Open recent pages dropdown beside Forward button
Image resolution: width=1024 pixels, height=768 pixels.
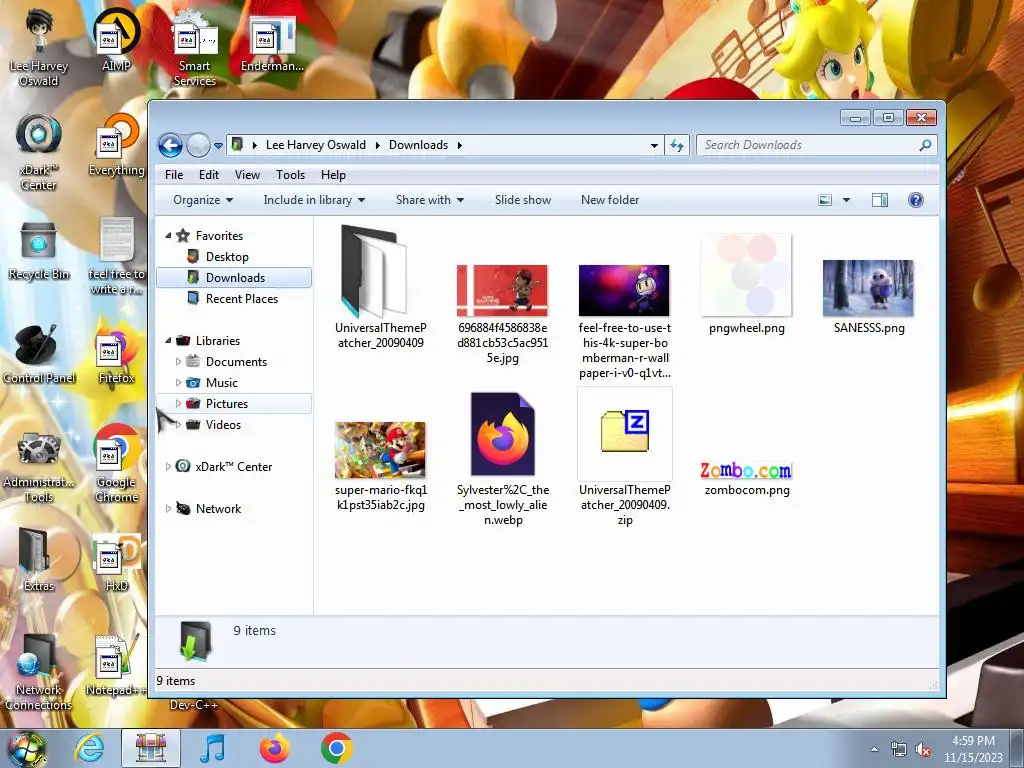(x=218, y=146)
